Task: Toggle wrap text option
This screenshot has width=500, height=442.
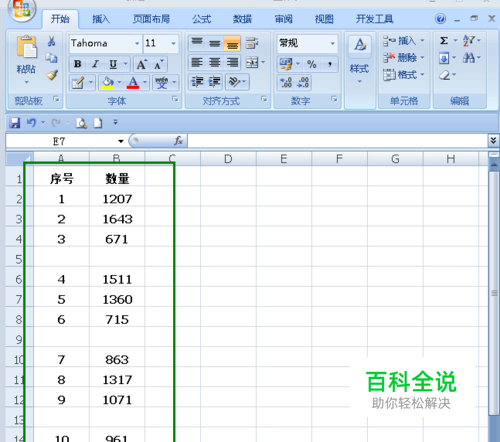Action: point(252,43)
